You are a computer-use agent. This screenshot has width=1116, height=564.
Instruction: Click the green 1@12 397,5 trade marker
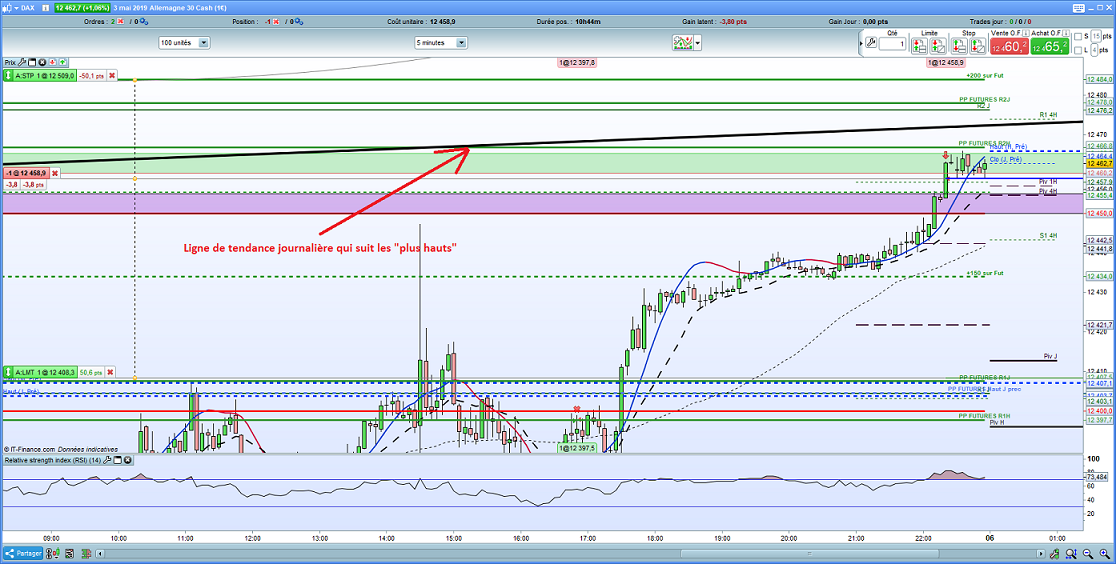[577, 449]
